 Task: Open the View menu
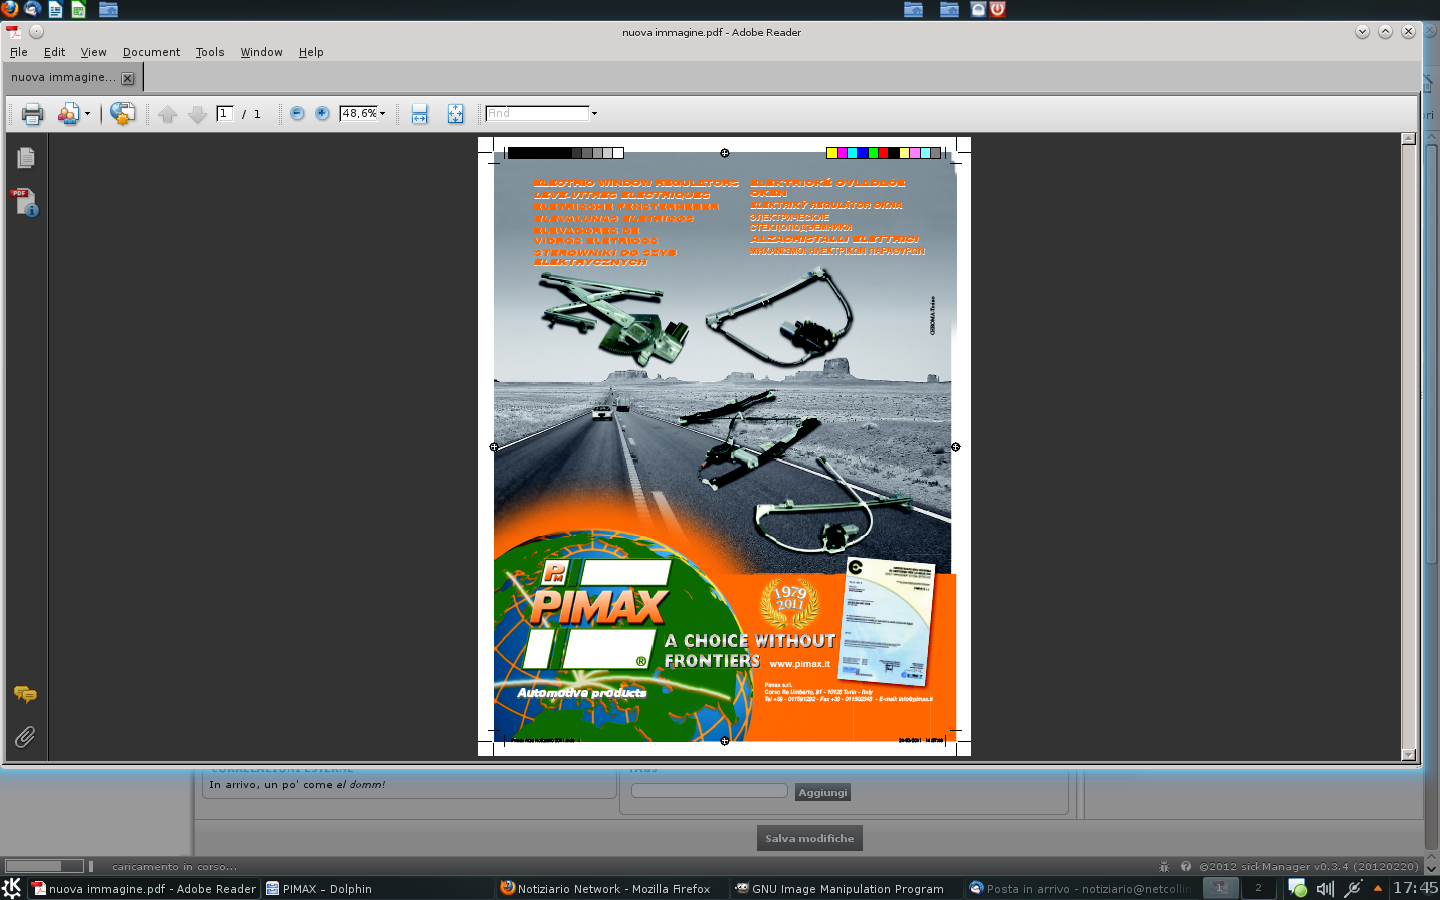93,52
